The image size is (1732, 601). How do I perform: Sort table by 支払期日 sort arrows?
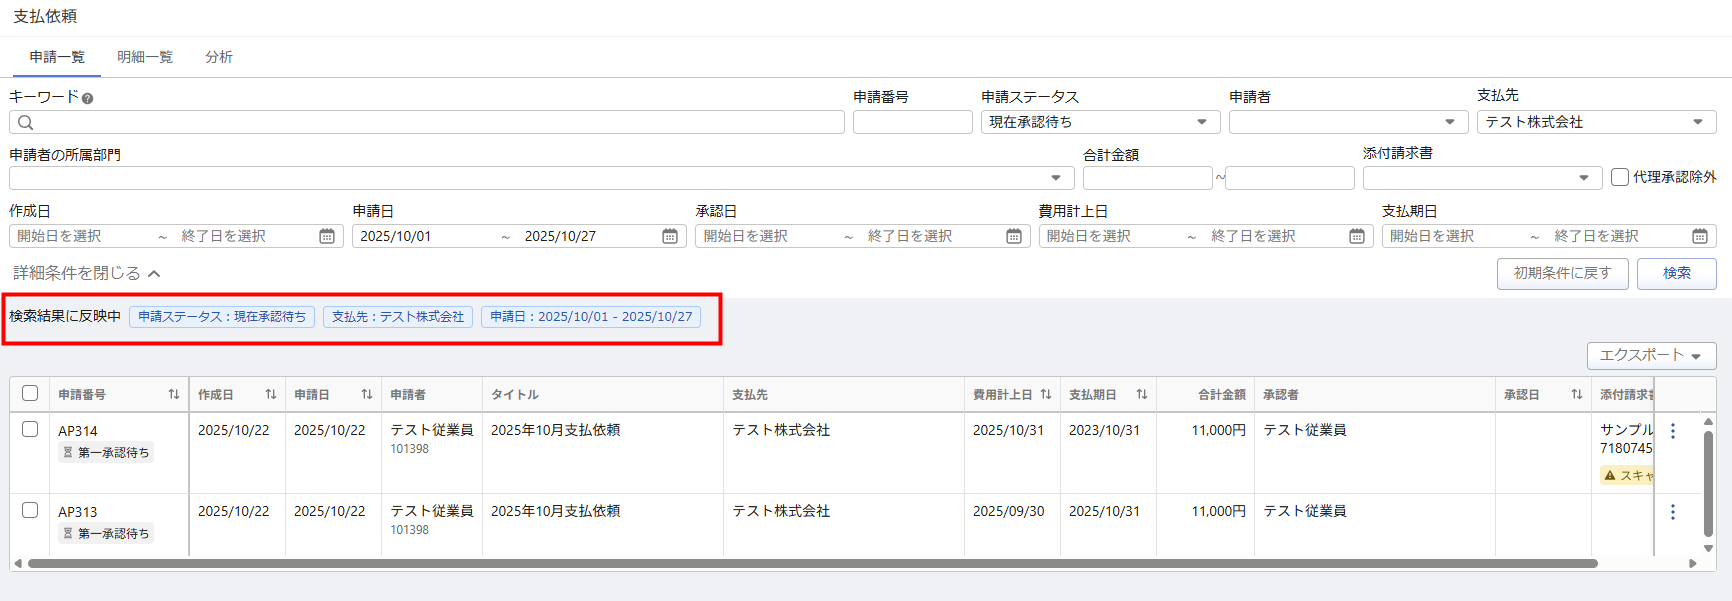tap(1142, 395)
